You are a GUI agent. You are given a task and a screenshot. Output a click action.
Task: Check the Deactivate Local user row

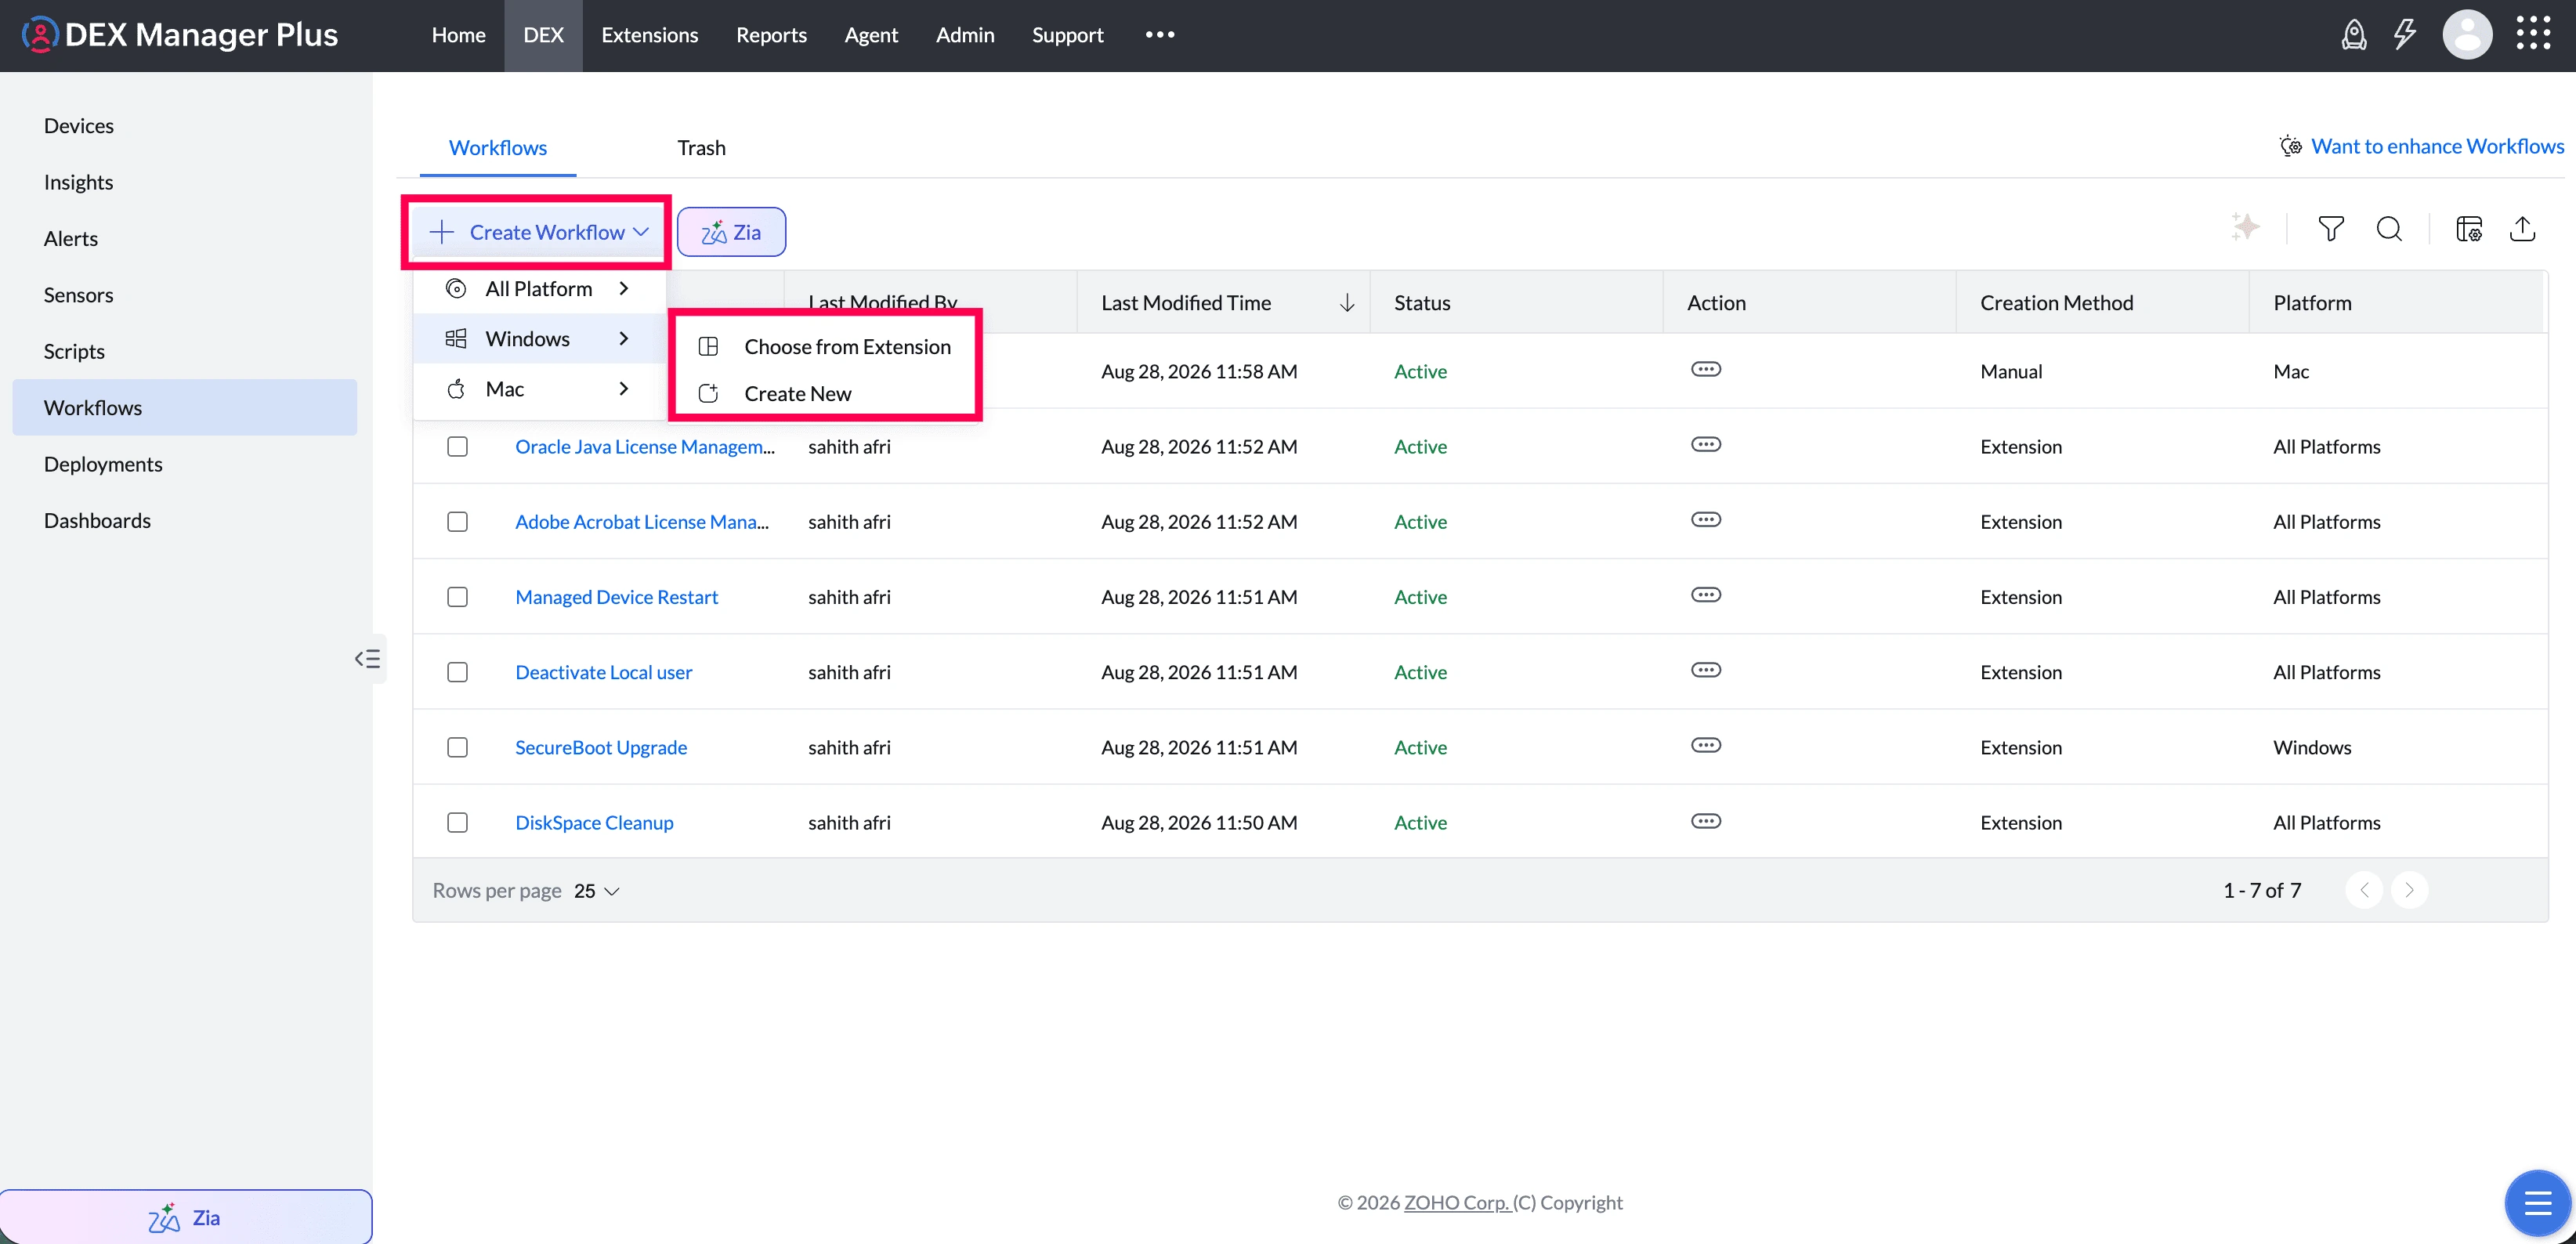click(x=457, y=672)
